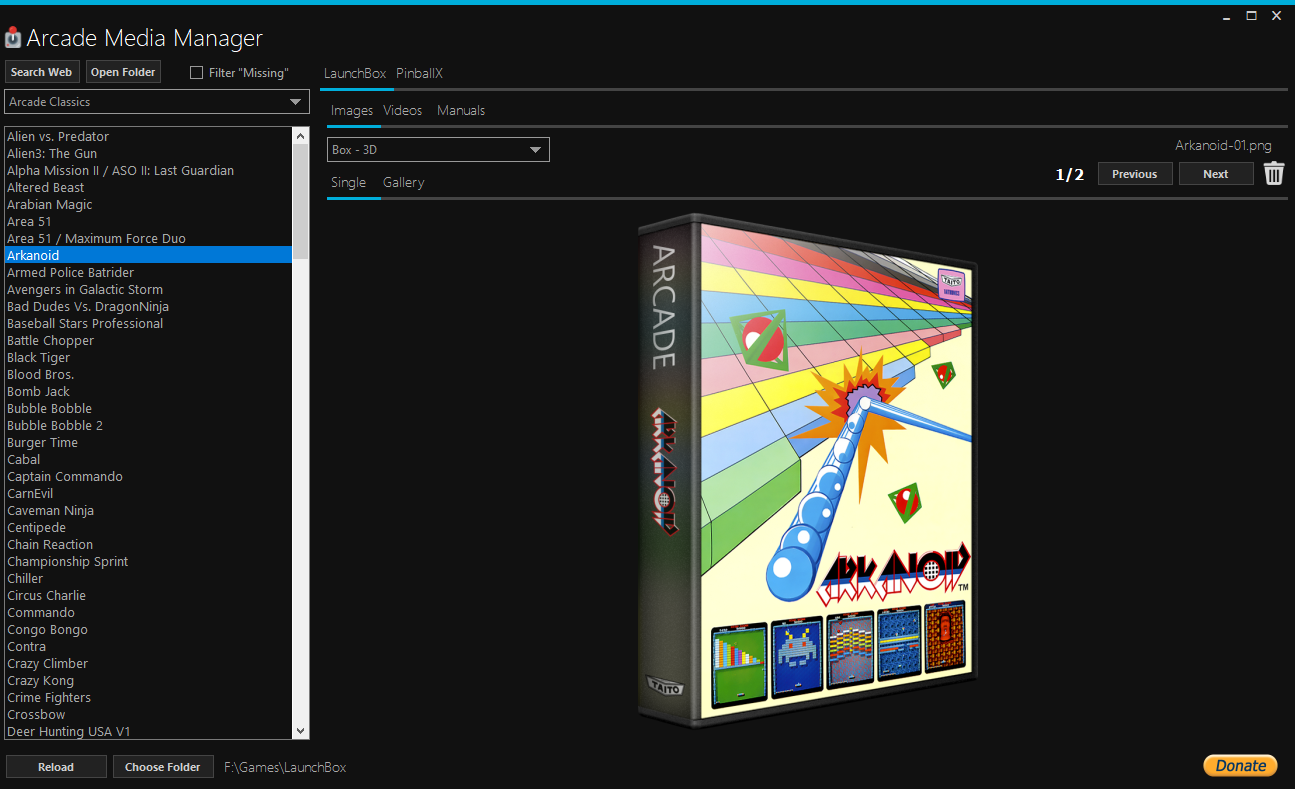Select Blood Bros. in list

pos(149,375)
